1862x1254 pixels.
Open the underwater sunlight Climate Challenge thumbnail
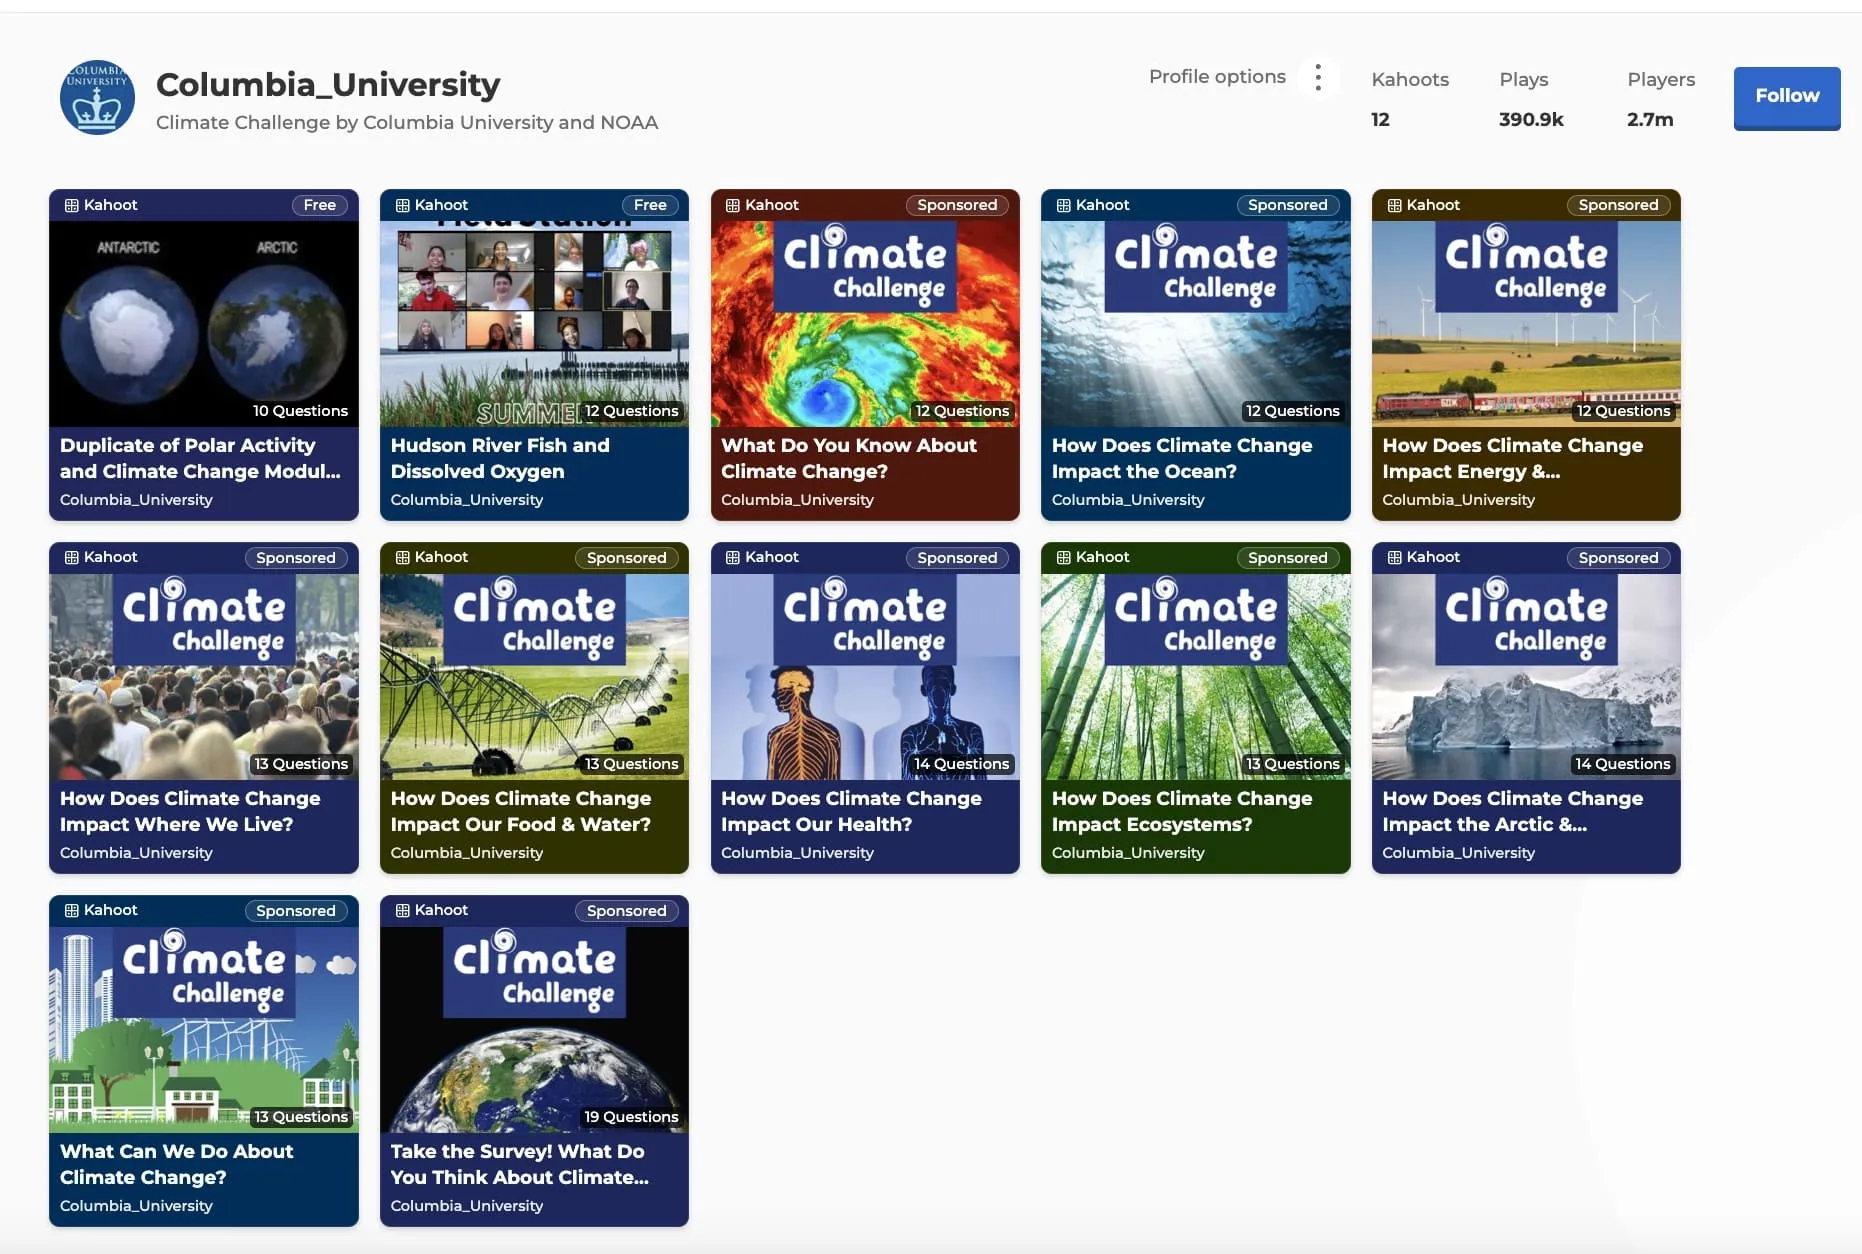tap(1196, 324)
